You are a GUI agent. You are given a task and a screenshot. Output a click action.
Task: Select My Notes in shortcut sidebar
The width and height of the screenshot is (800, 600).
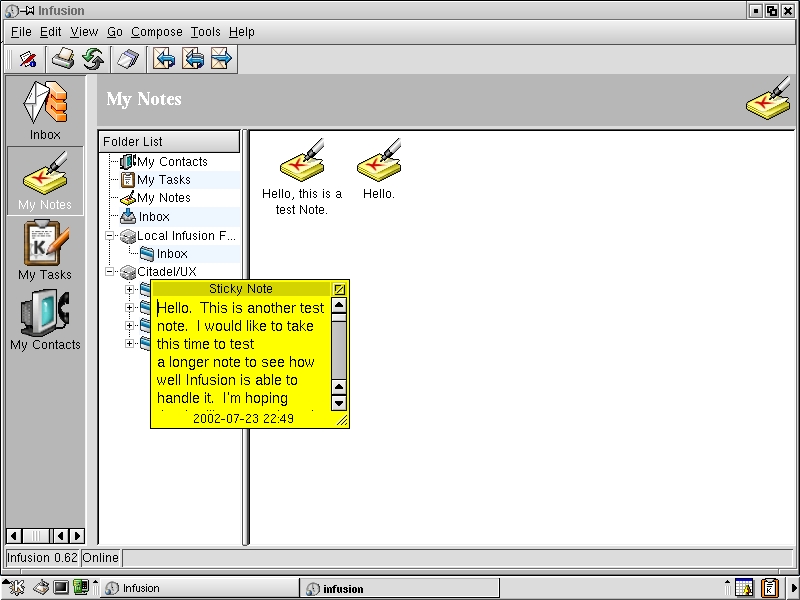pyautogui.click(x=45, y=181)
